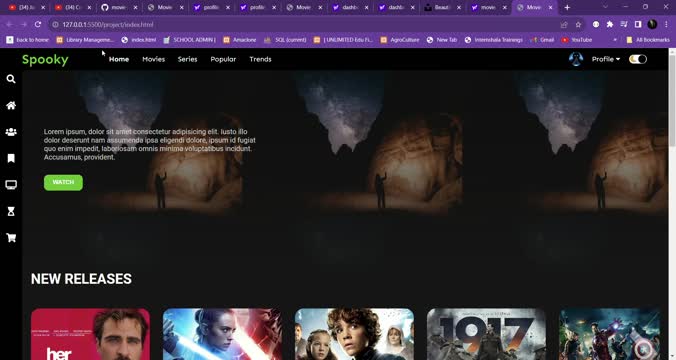This screenshot has width=676, height=360.
Task: Open the tab search dropdown arrow
Action: [x=605, y=7]
